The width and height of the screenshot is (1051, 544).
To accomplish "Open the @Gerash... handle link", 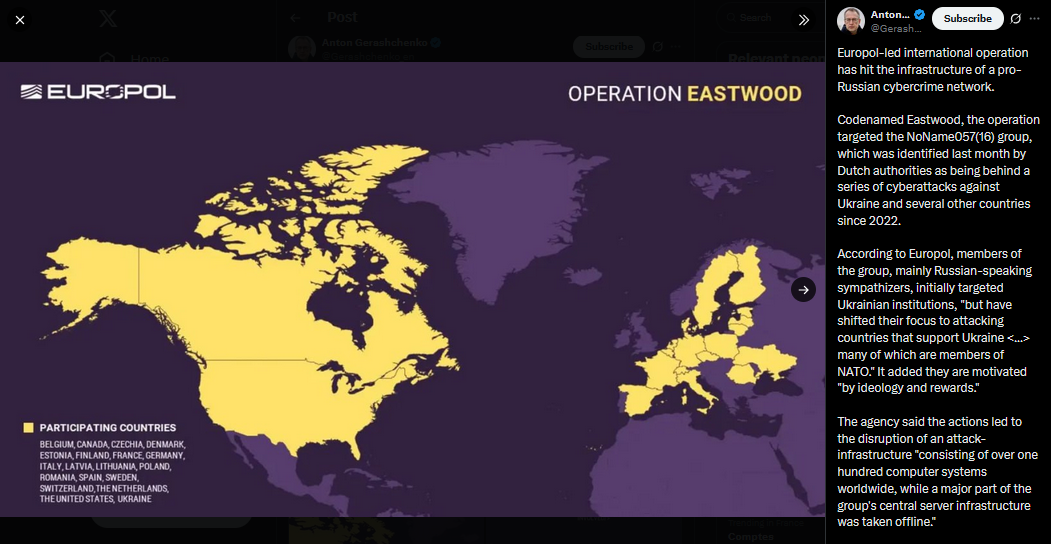I will pos(897,28).
